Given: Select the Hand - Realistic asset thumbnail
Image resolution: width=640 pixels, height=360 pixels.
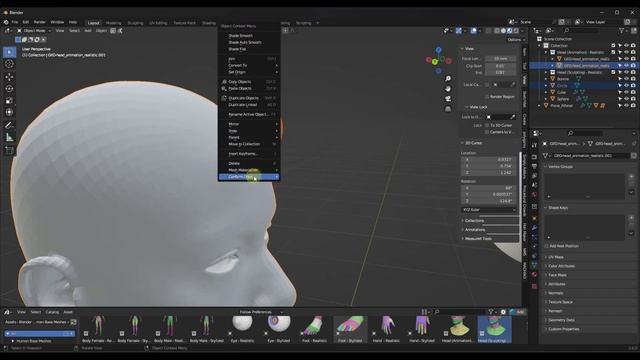Looking at the screenshot, I should click(x=386, y=329).
